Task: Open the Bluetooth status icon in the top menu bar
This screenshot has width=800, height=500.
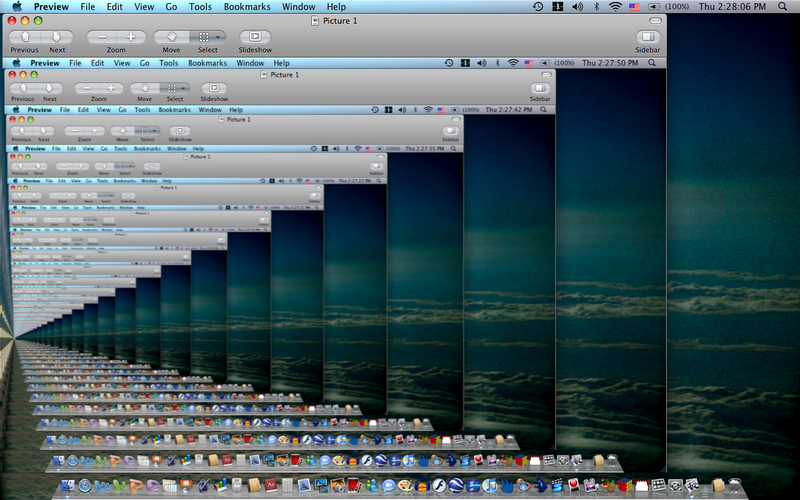Action: [x=596, y=7]
